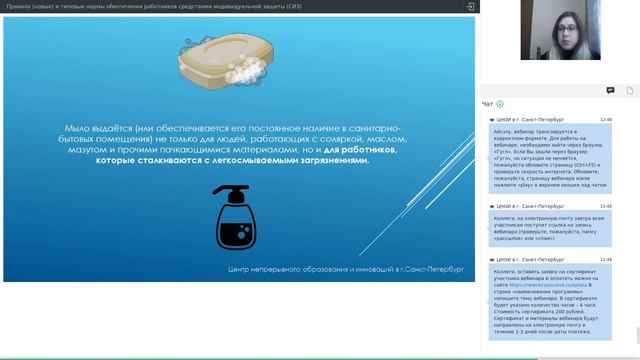Click the 12:48 timestamp above the Айсулу message
This screenshot has width=640, height=360.
pyautogui.click(x=606, y=120)
